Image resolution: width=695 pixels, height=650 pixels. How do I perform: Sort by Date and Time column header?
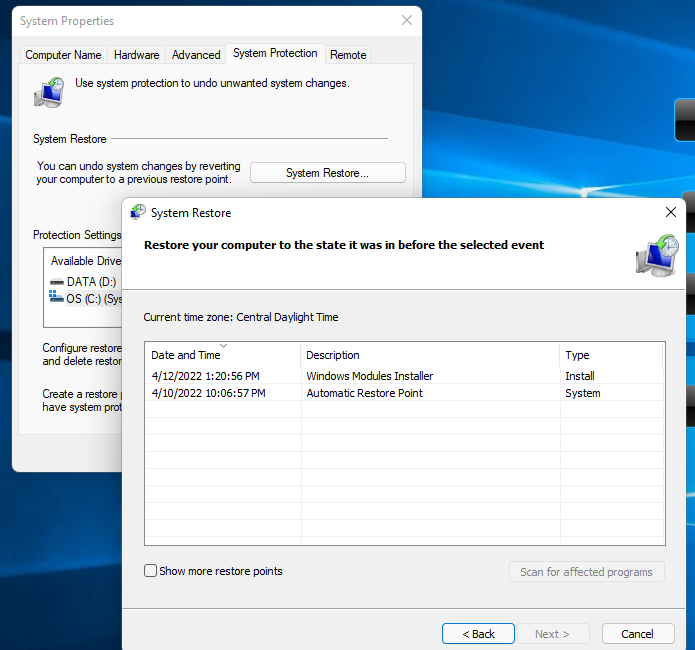click(223, 355)
